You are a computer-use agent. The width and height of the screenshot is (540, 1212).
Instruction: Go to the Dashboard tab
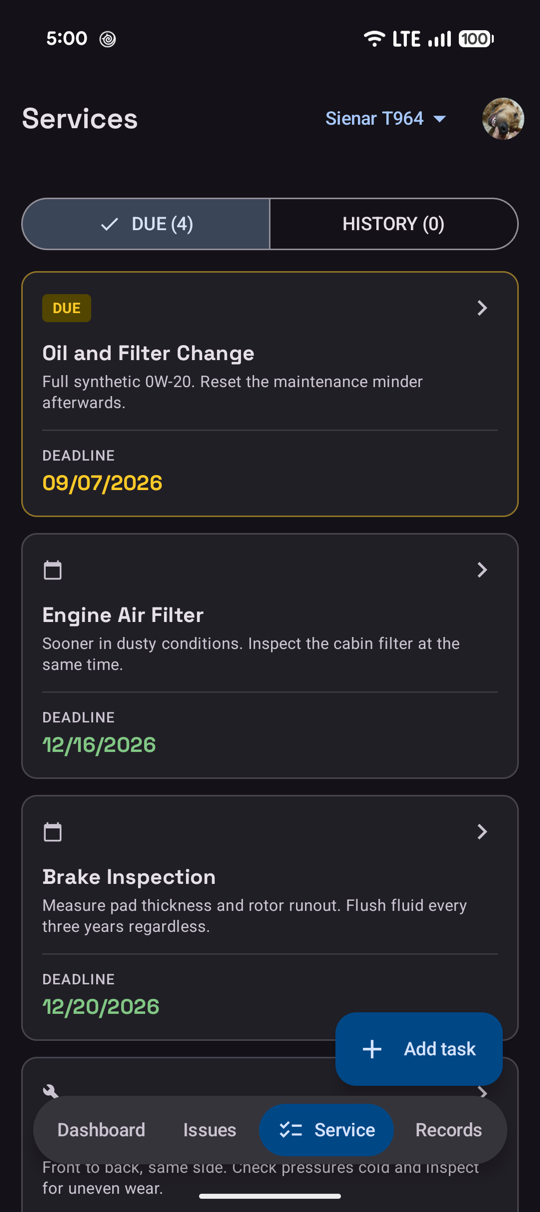(101, 1130)
